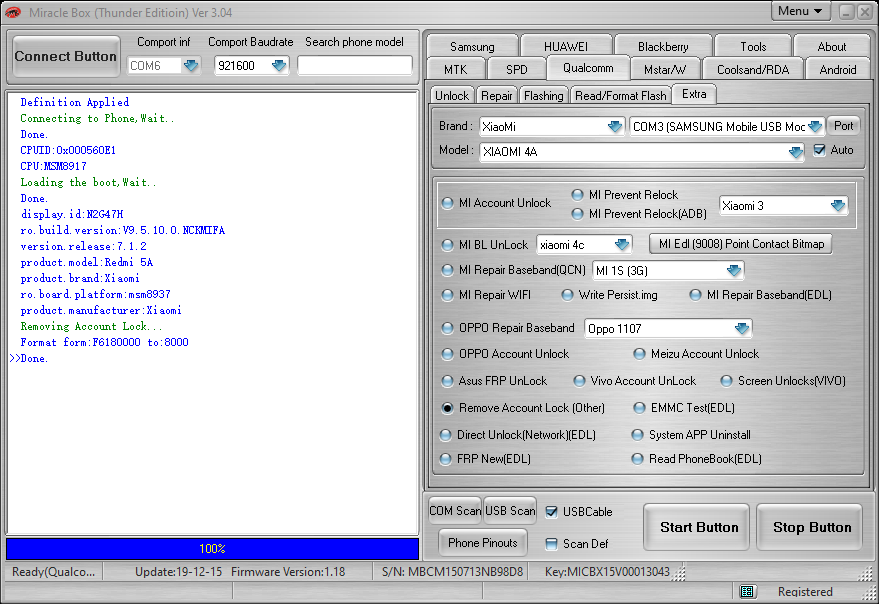Screen dimensions: 879x604
Task: Select System APP Uninstall radio option
Action: pyautogui.click(x=637, y=435)
